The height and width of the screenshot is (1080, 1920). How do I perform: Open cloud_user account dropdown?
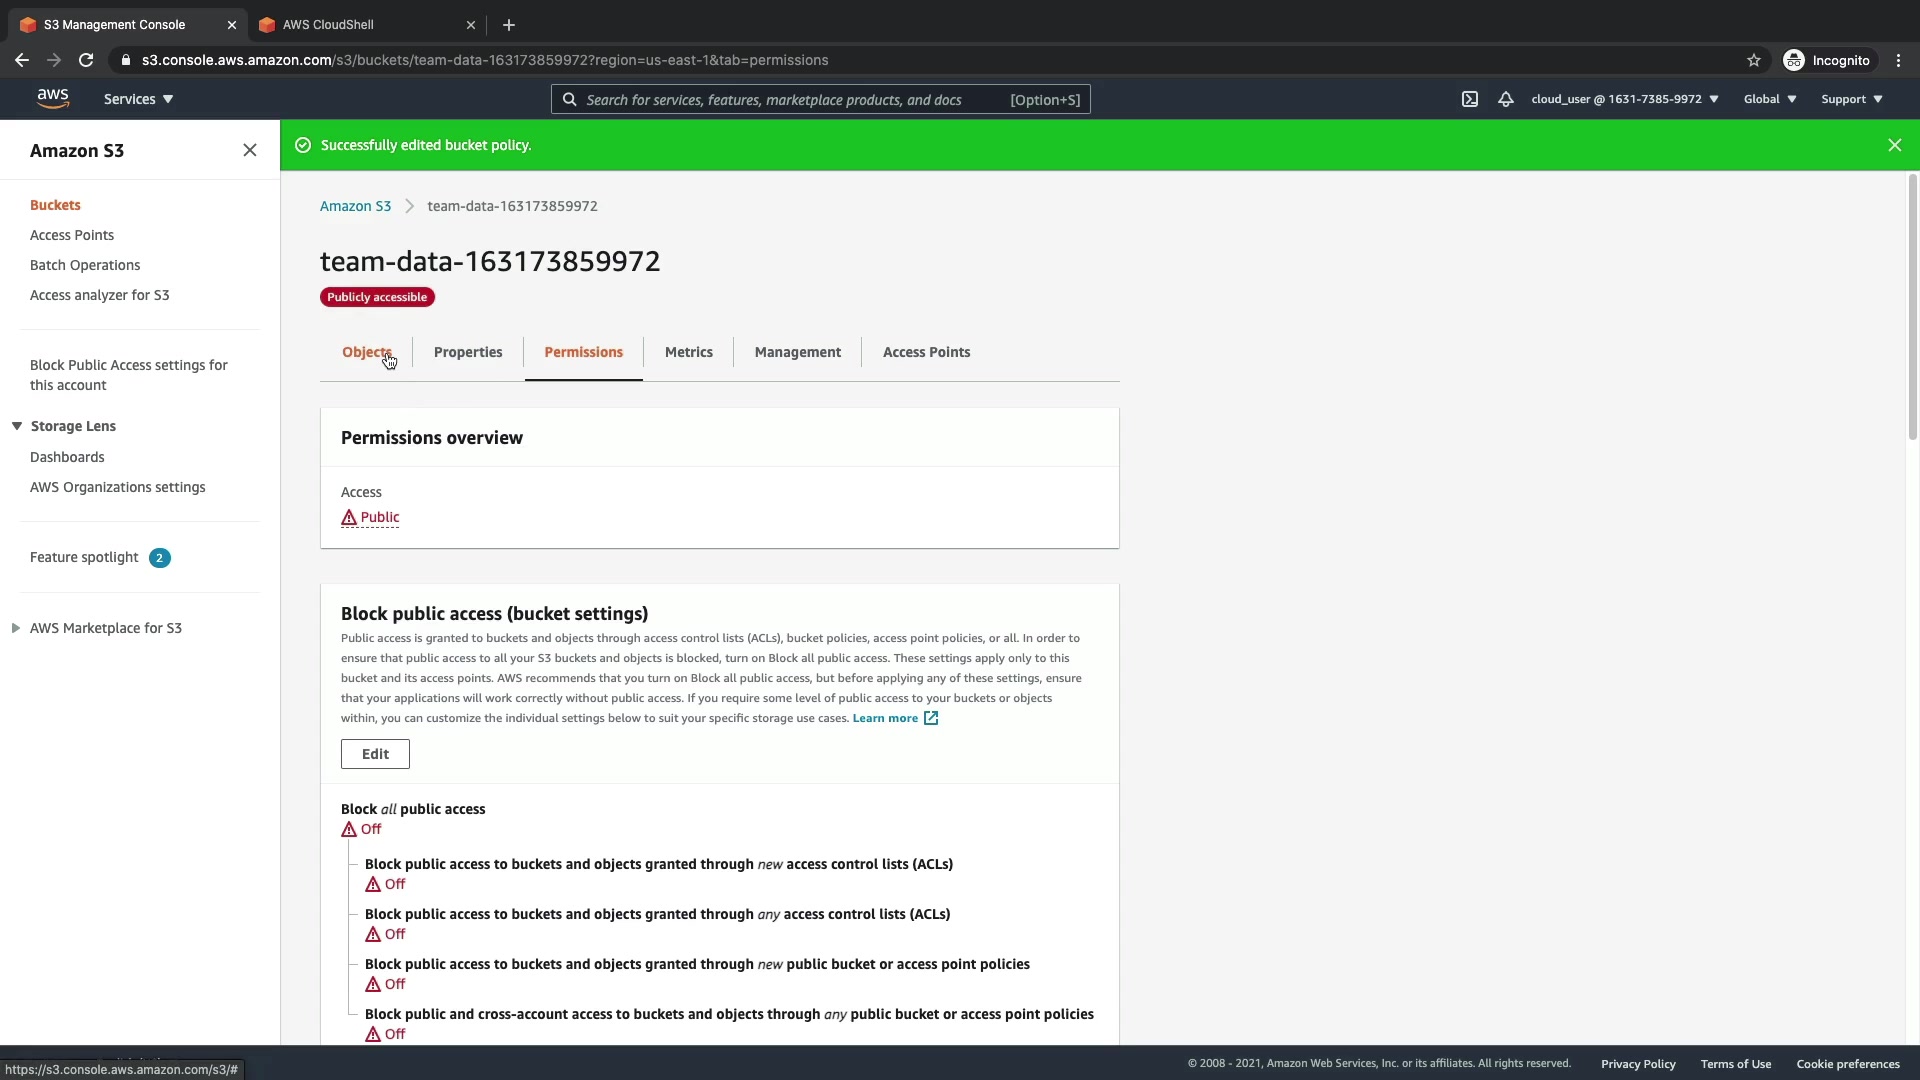point(1624,99)
